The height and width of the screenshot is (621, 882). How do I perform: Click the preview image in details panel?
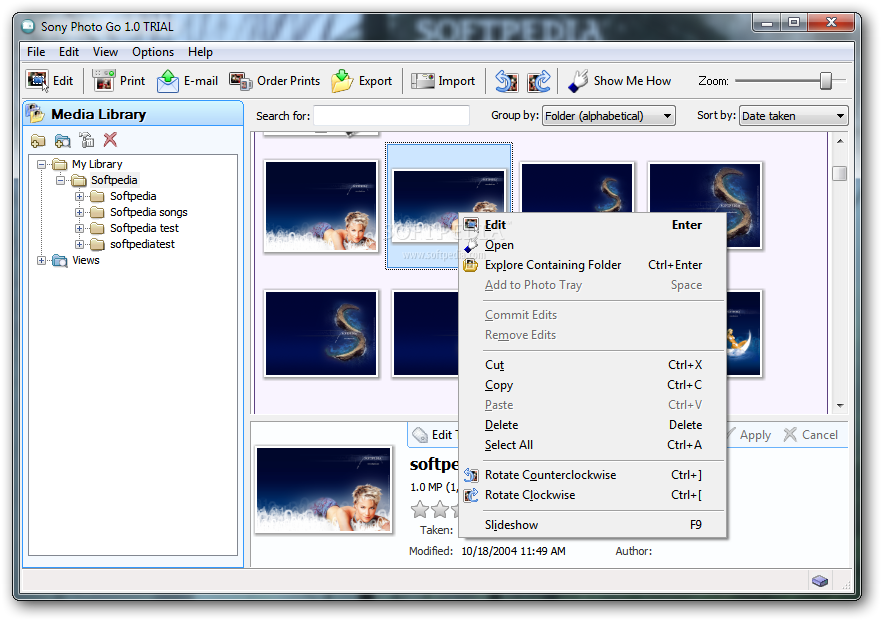point(323,489)
